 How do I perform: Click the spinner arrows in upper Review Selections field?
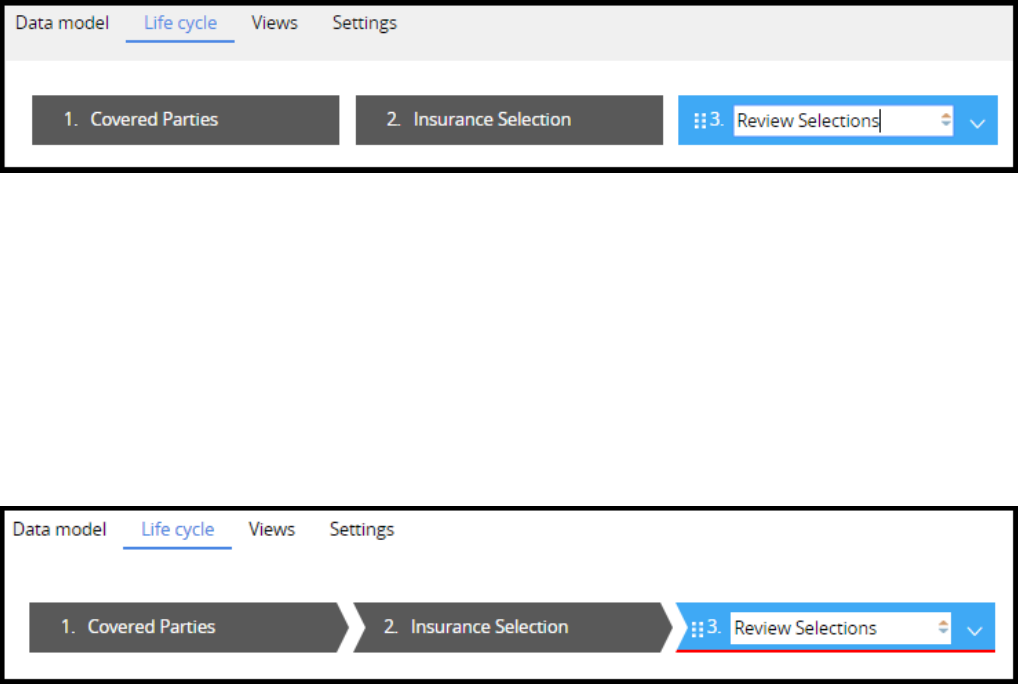(x=944, y=120)
